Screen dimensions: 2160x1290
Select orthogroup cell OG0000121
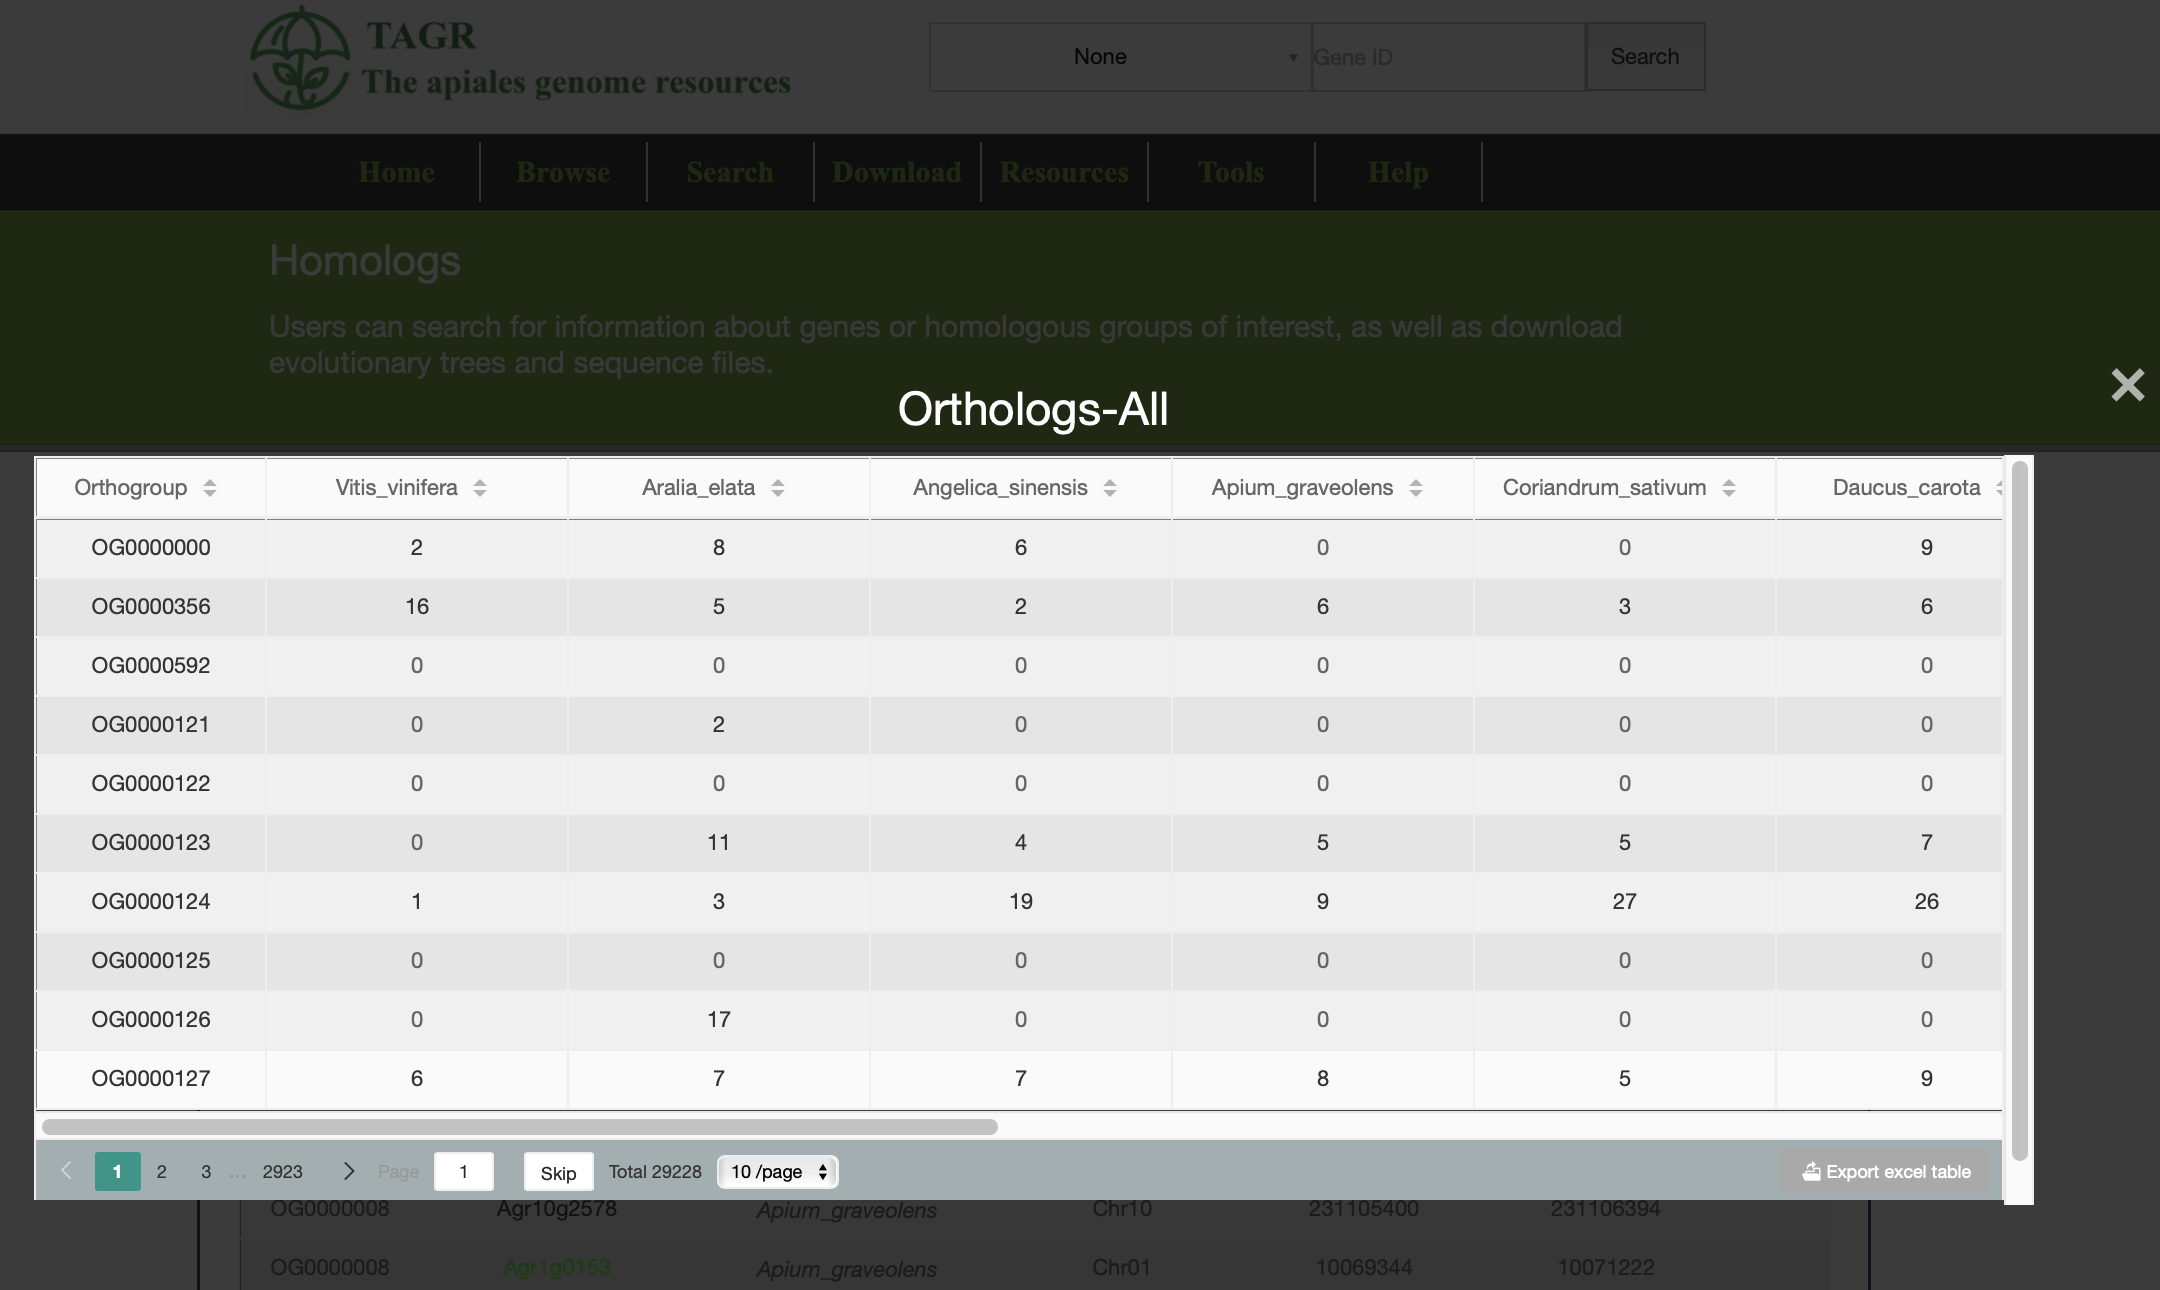[151, 725]
